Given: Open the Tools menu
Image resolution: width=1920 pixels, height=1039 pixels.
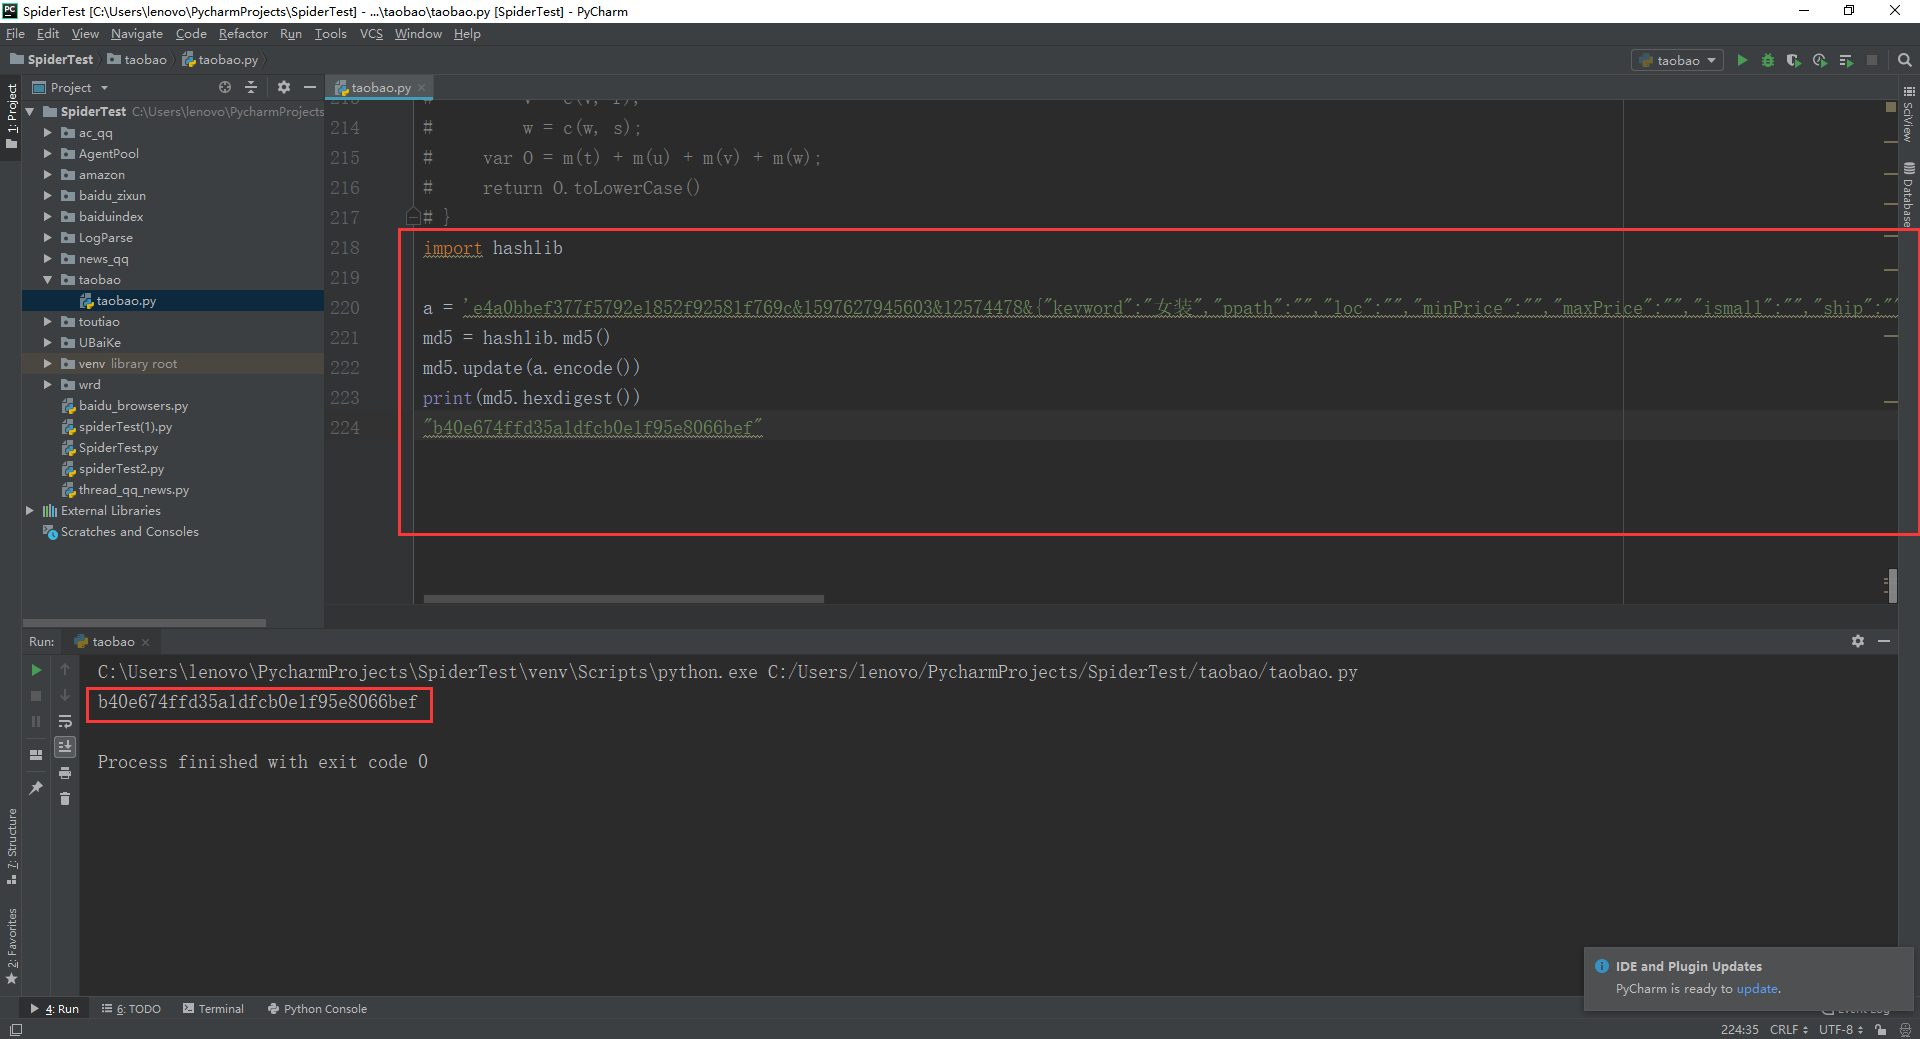Looking at the screenshot, I should click(330, 33).
